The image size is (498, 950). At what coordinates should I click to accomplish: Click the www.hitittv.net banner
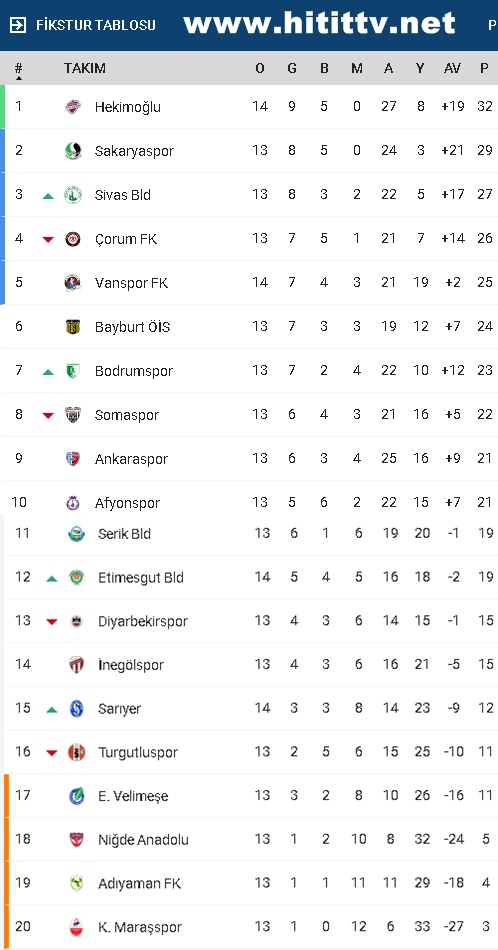pos(319,24)
